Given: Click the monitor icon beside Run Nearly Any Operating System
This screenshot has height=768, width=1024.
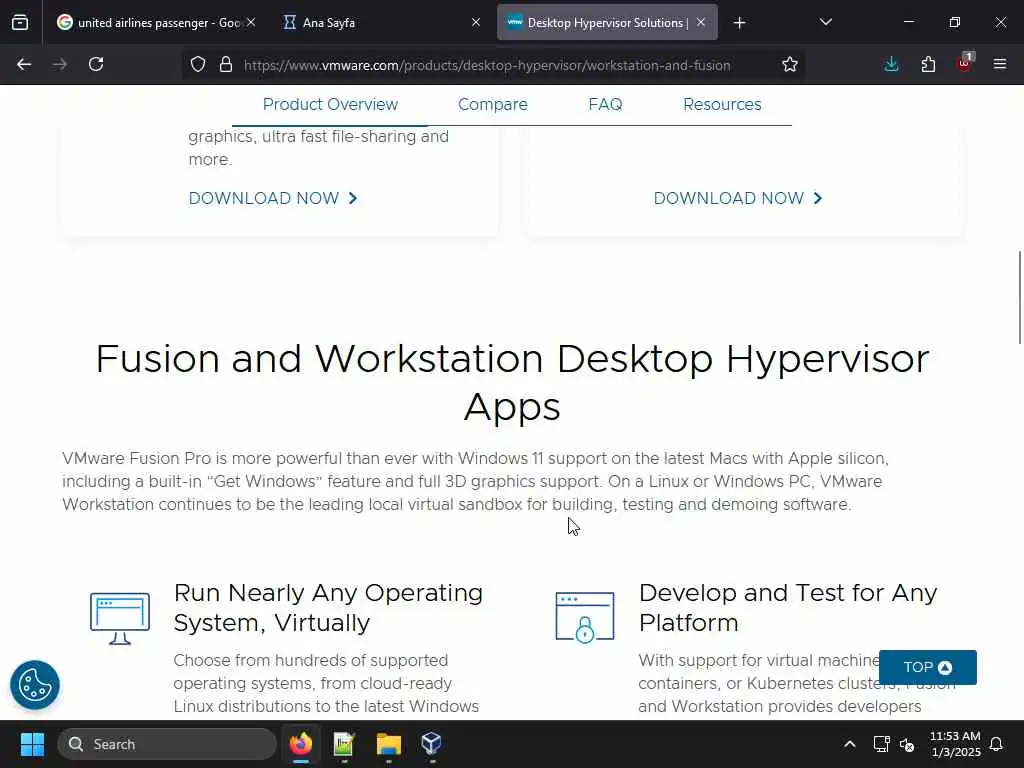Looking at the screenshot, I should [120, 618].
